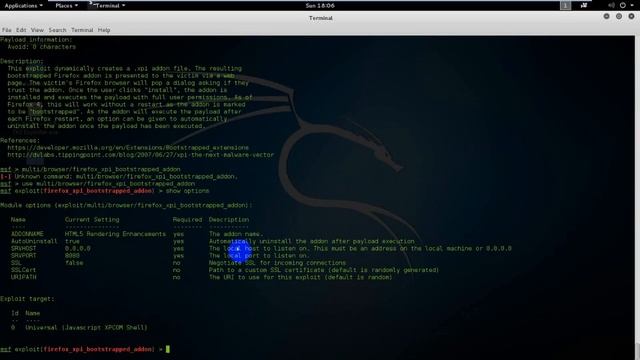
Task: Open the Terminal menu in menu bar
Action: tap(82, 30)
